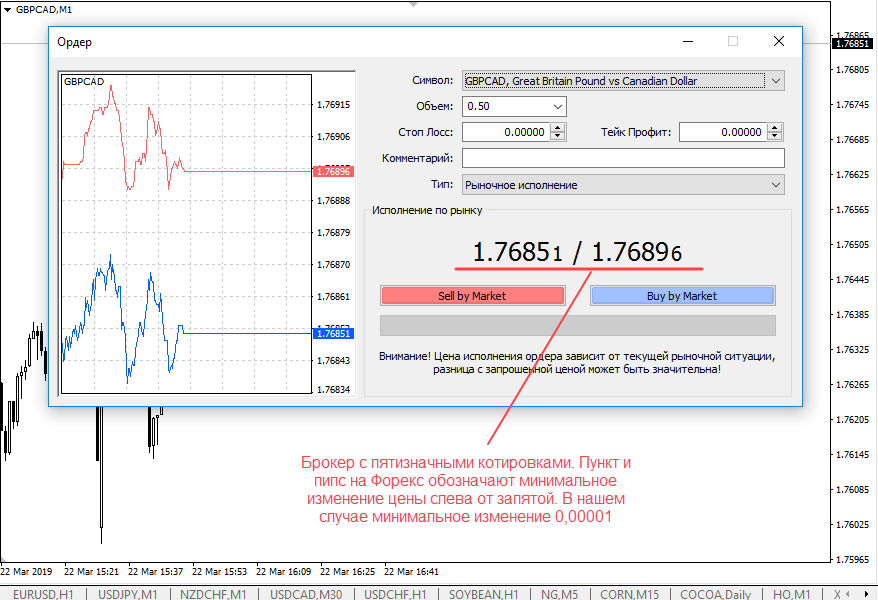Close the Order dialog window
This screenshot has width=878, height=600.
pos(779,41)
